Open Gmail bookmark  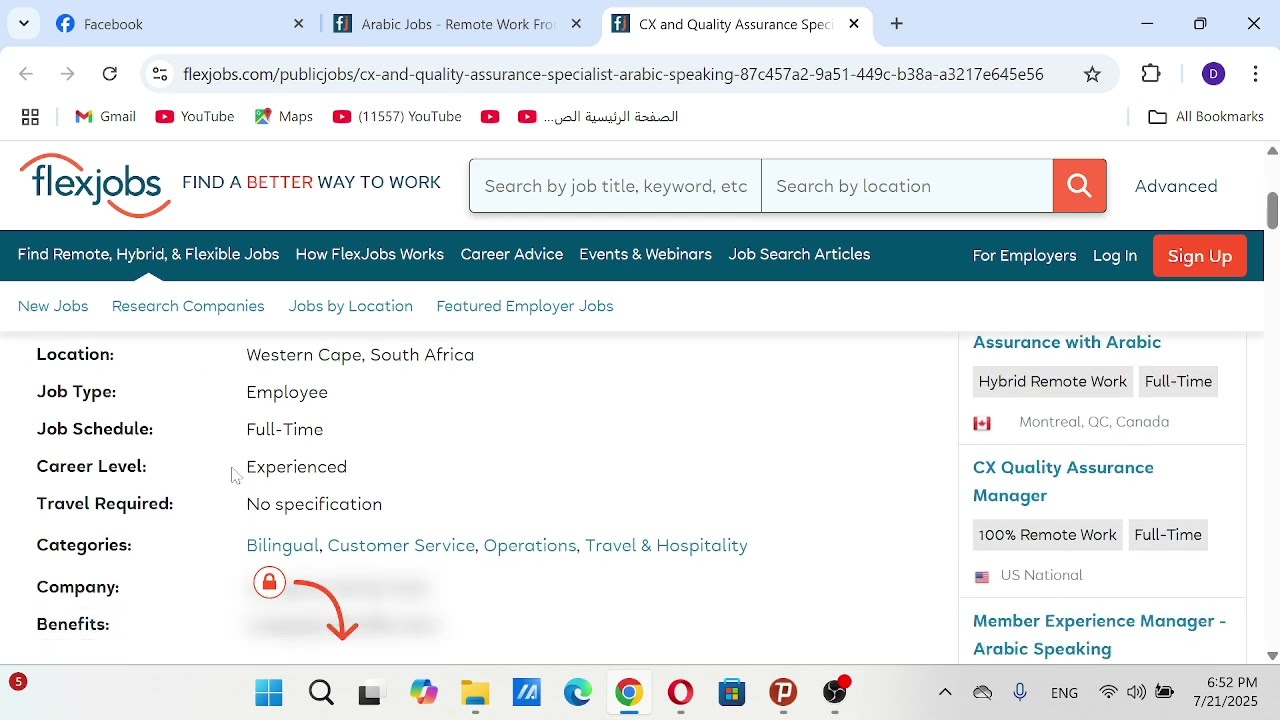click(x=106, y=117)
